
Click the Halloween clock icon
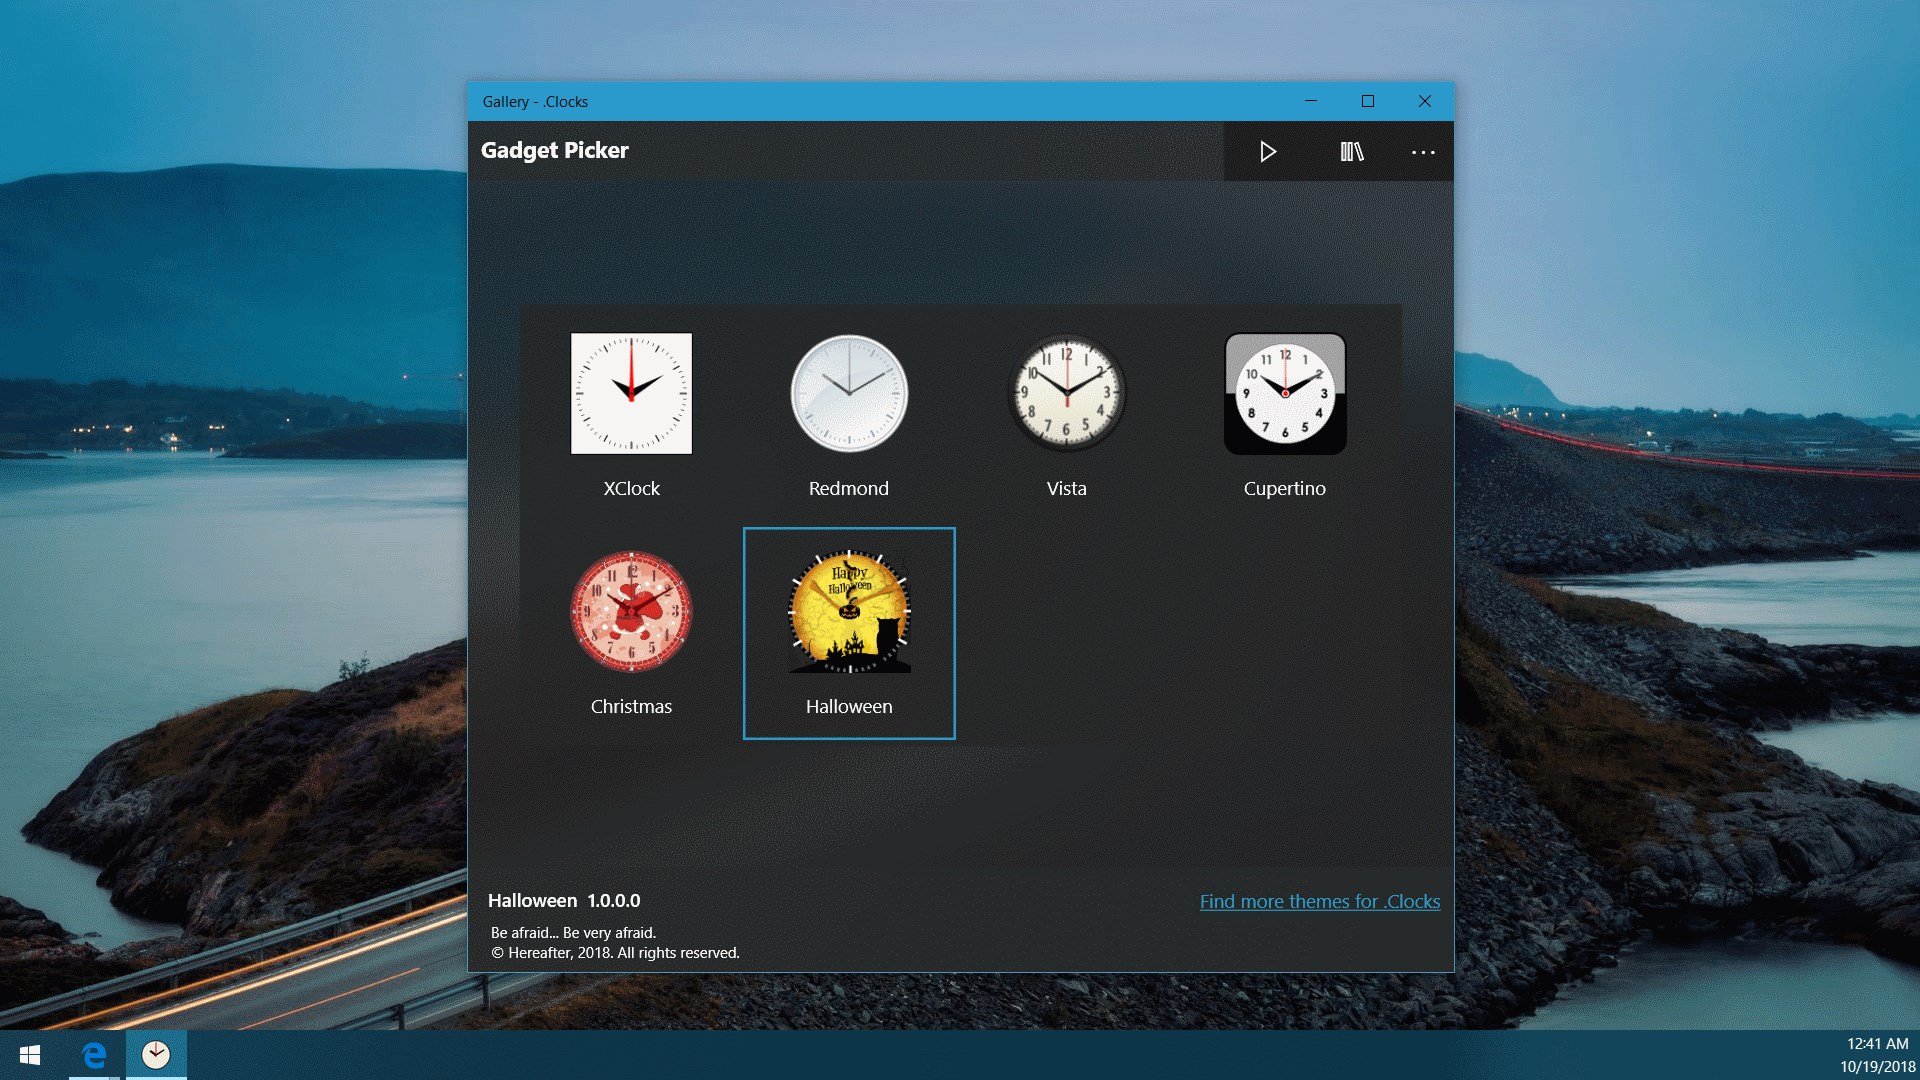click(849, 611)
